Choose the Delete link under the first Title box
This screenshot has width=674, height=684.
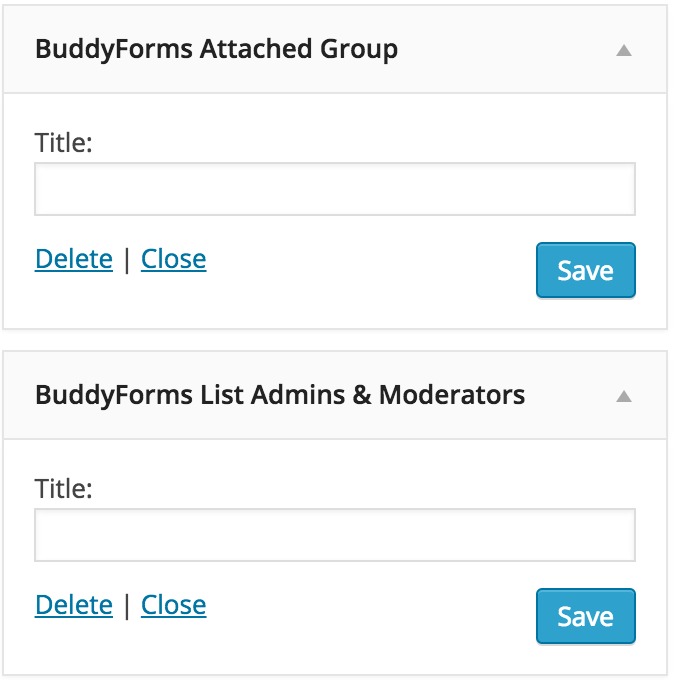(74, 259)
